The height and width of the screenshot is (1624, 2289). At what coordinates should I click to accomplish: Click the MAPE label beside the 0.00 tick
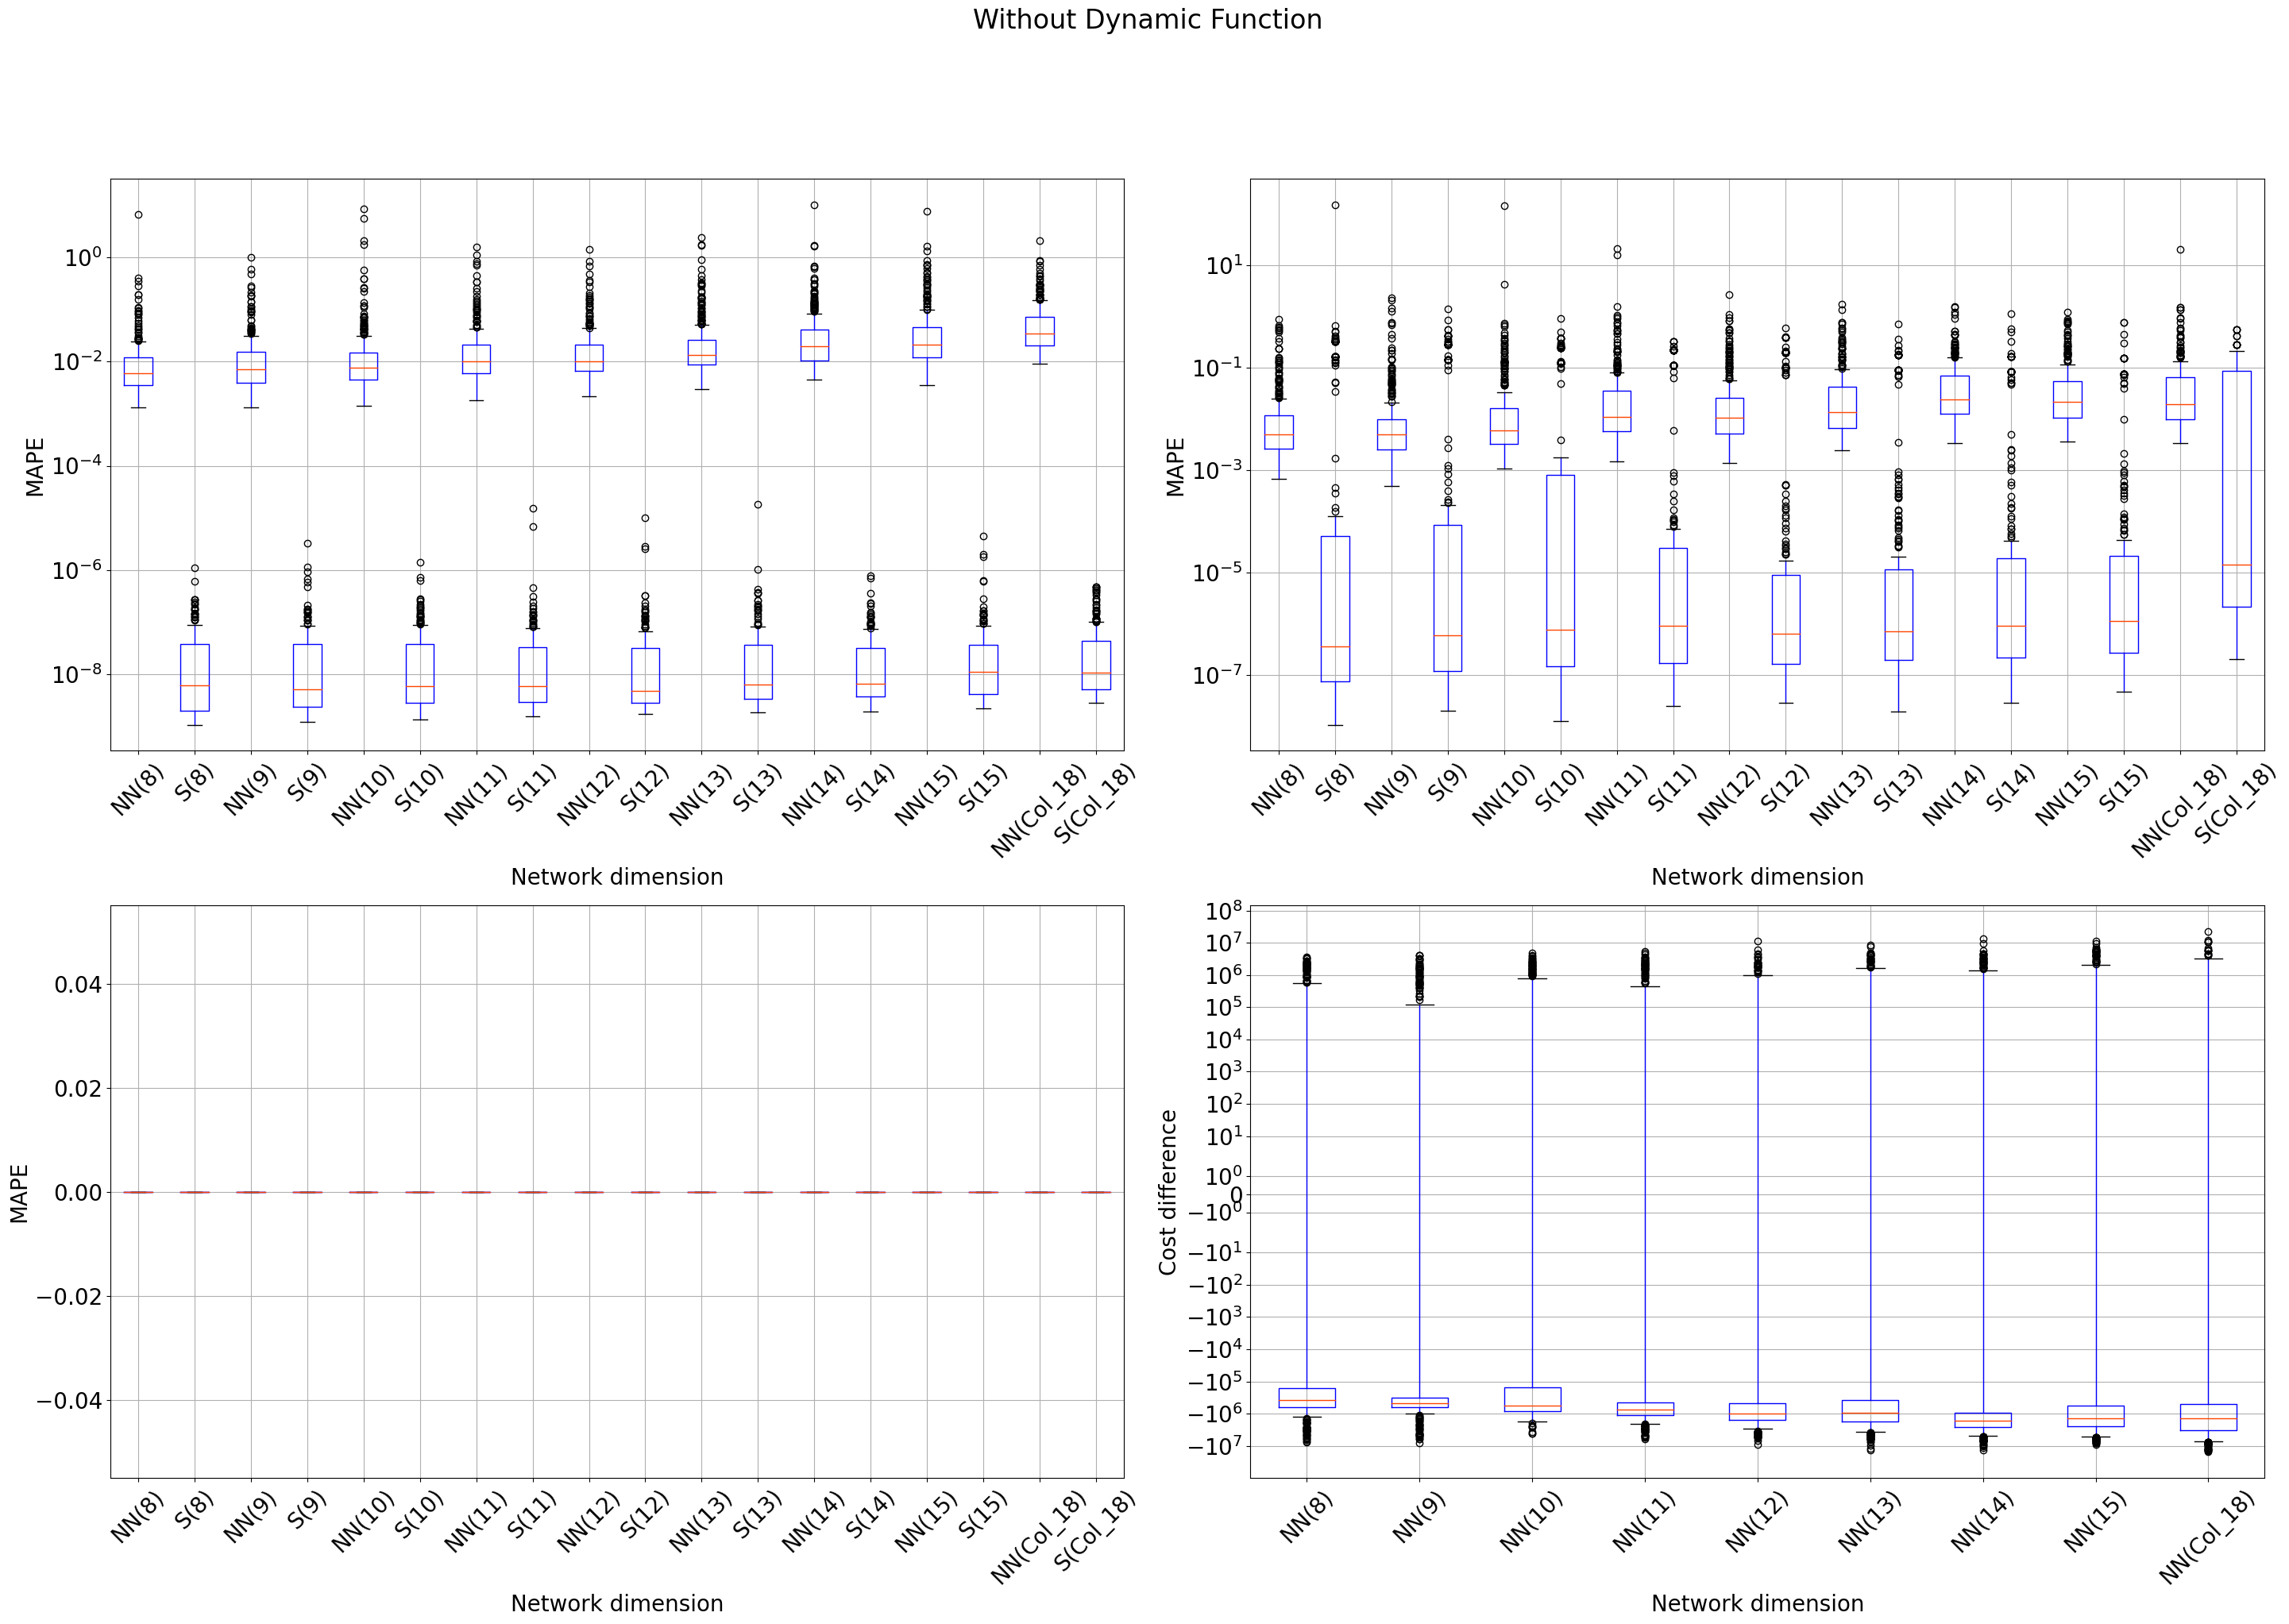19,1193
